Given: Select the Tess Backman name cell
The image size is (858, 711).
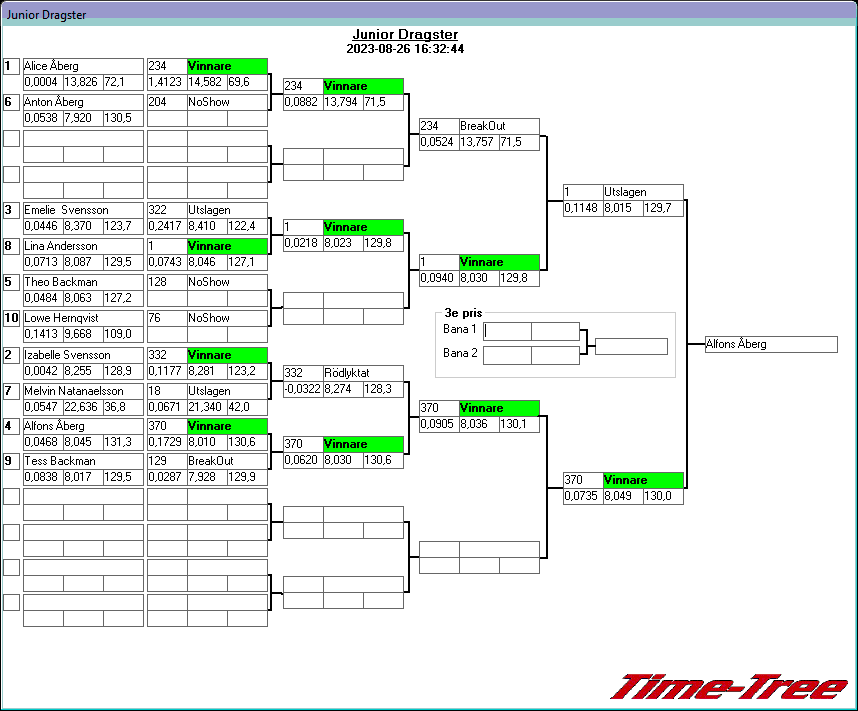Looking at the screenshot, I should (83, 461).
